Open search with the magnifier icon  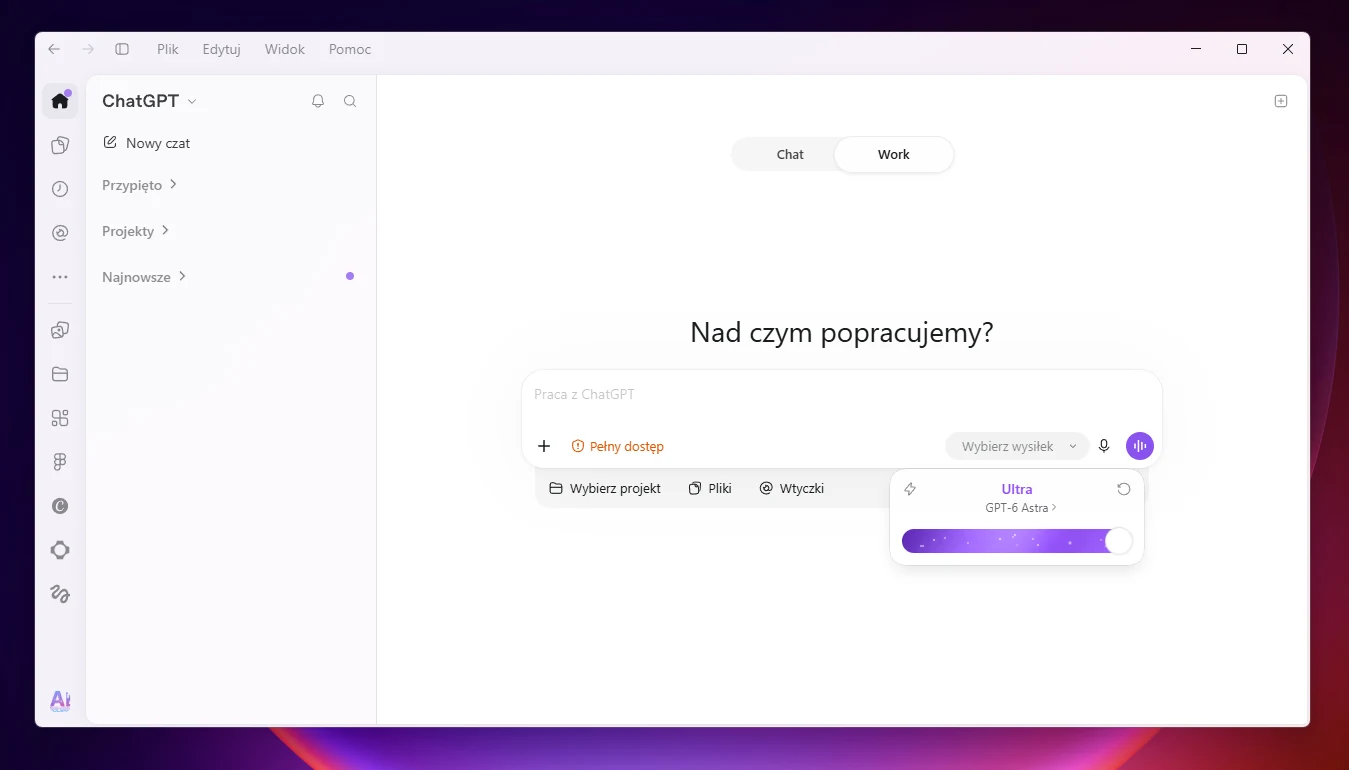click(x=350, y=101)
